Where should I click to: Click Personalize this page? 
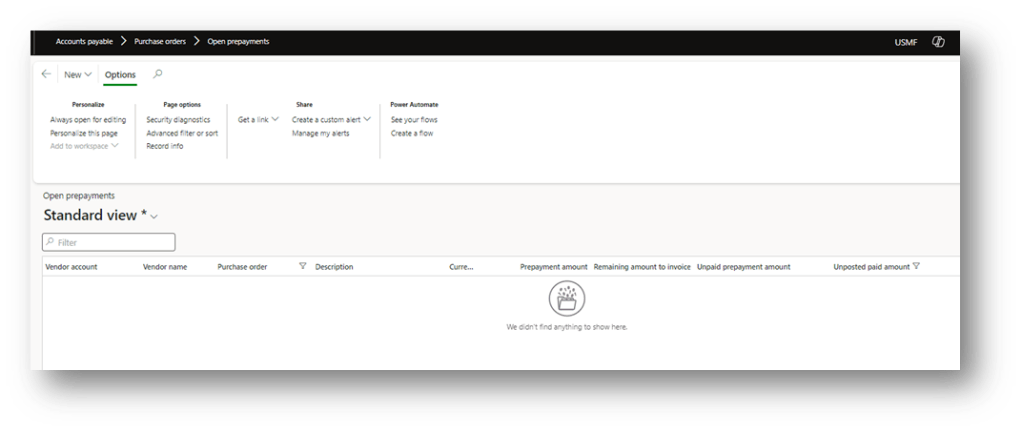click(84, 133)
